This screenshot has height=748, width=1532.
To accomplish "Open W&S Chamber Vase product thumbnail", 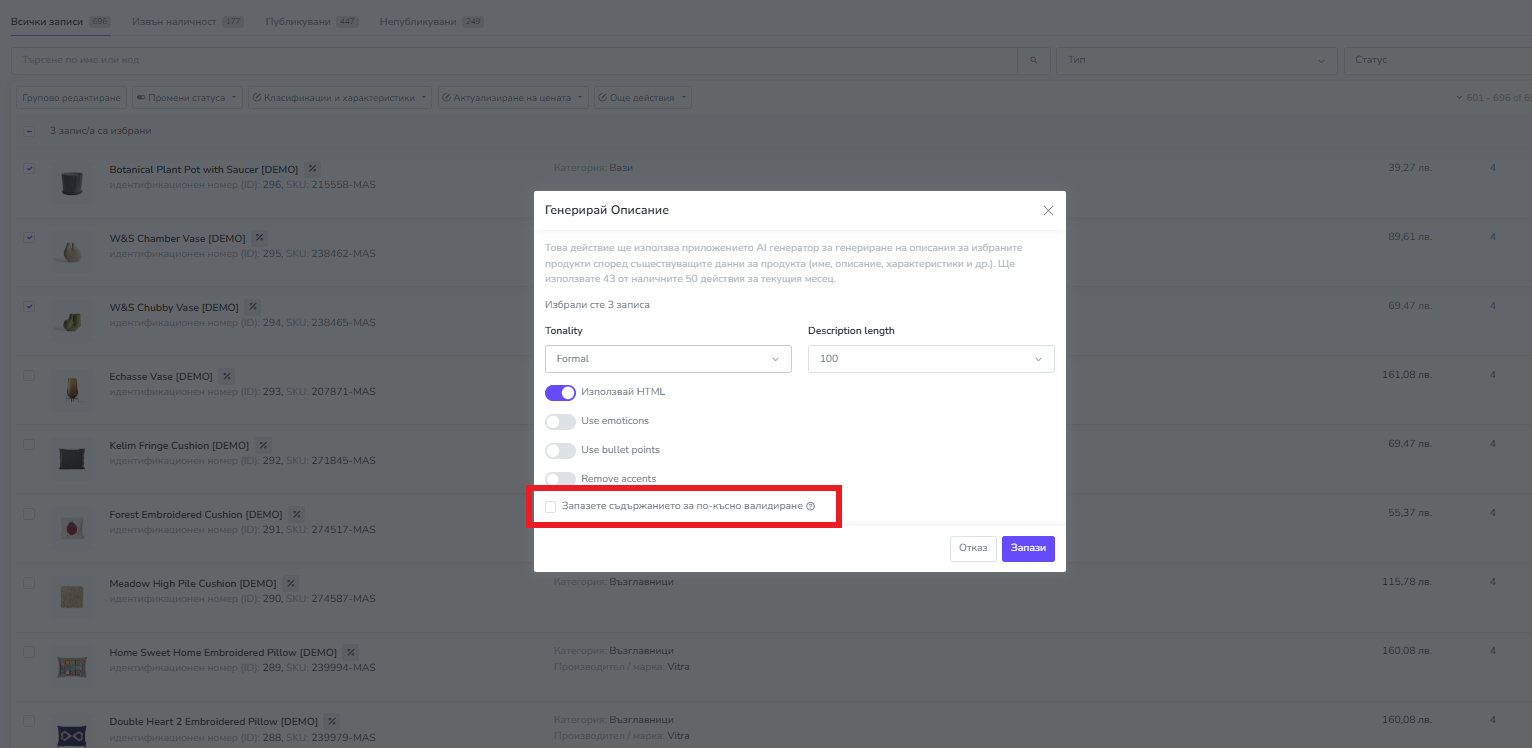I will click(x=71, y=252).
